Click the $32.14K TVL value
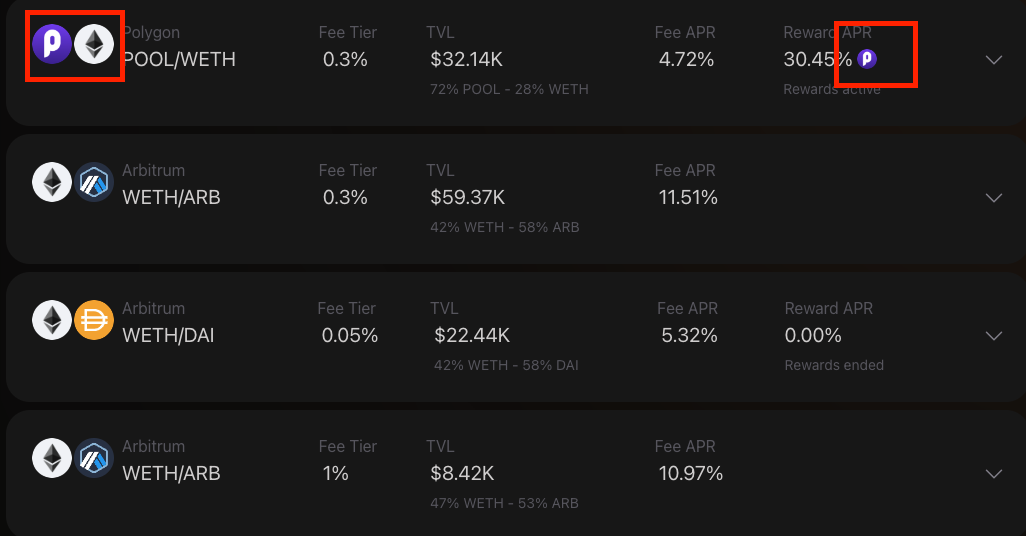This screenshot has width=1026, height=536. click(466, 59)
